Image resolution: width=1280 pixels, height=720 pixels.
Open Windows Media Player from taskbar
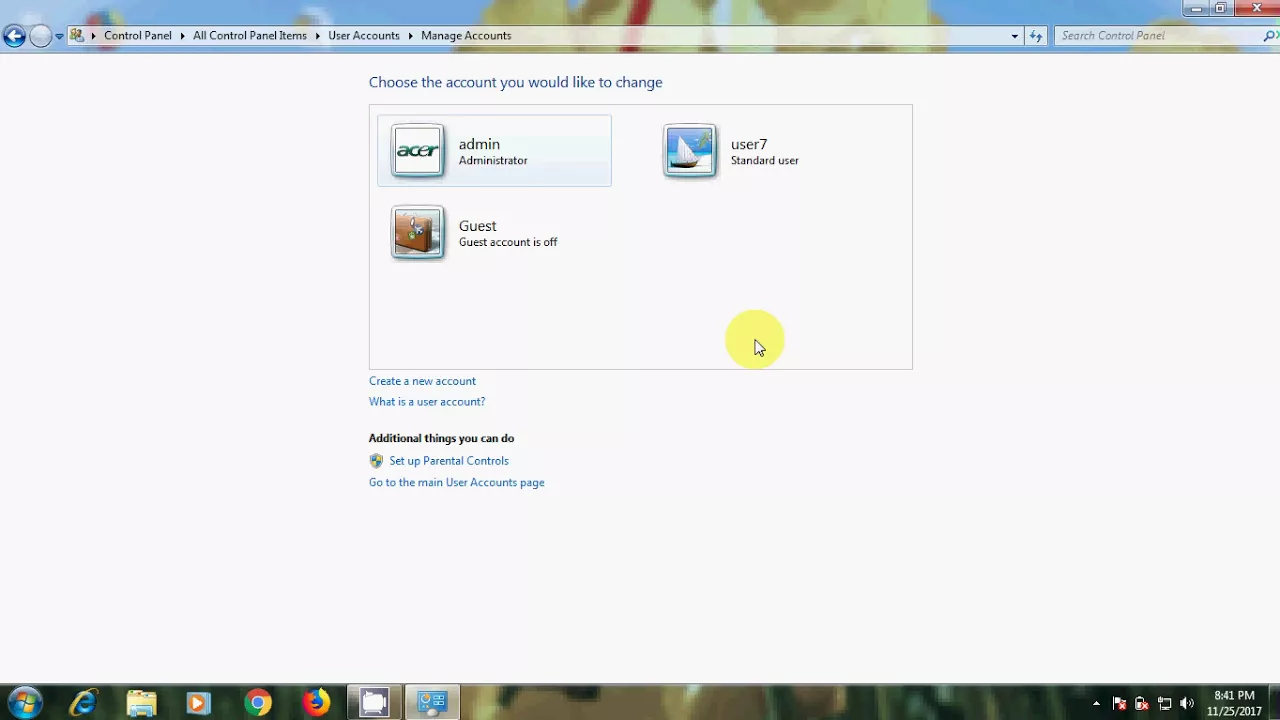pos(198,703)
